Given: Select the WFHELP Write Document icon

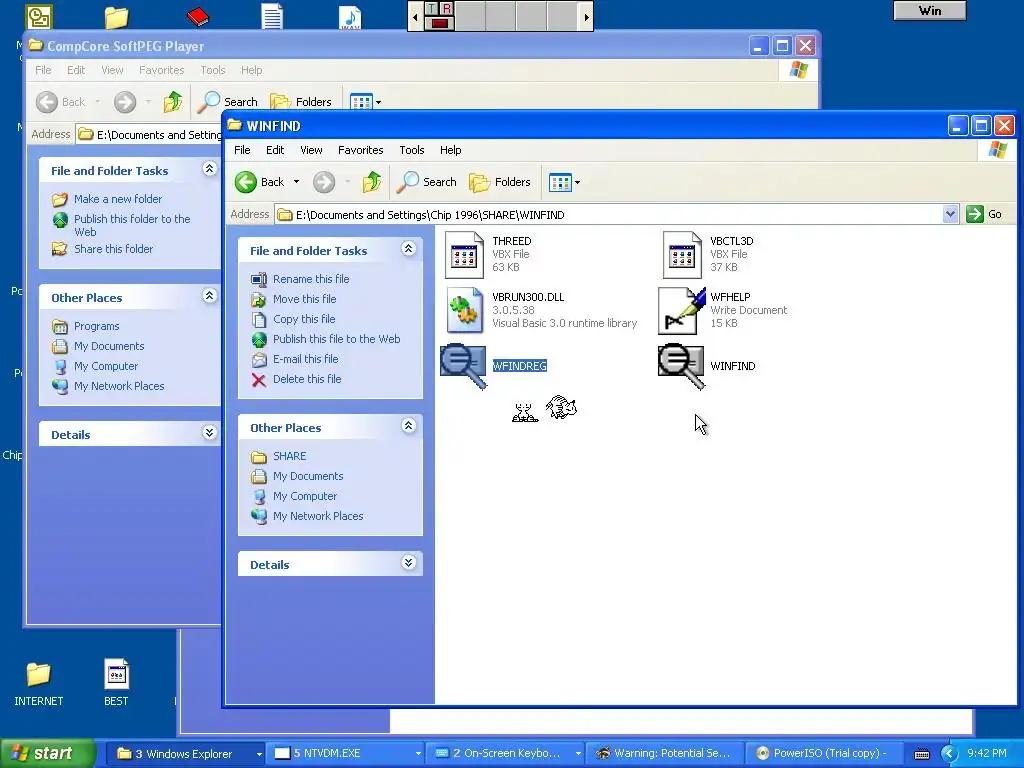Looking at the screenshot, I should pos(682,311).
